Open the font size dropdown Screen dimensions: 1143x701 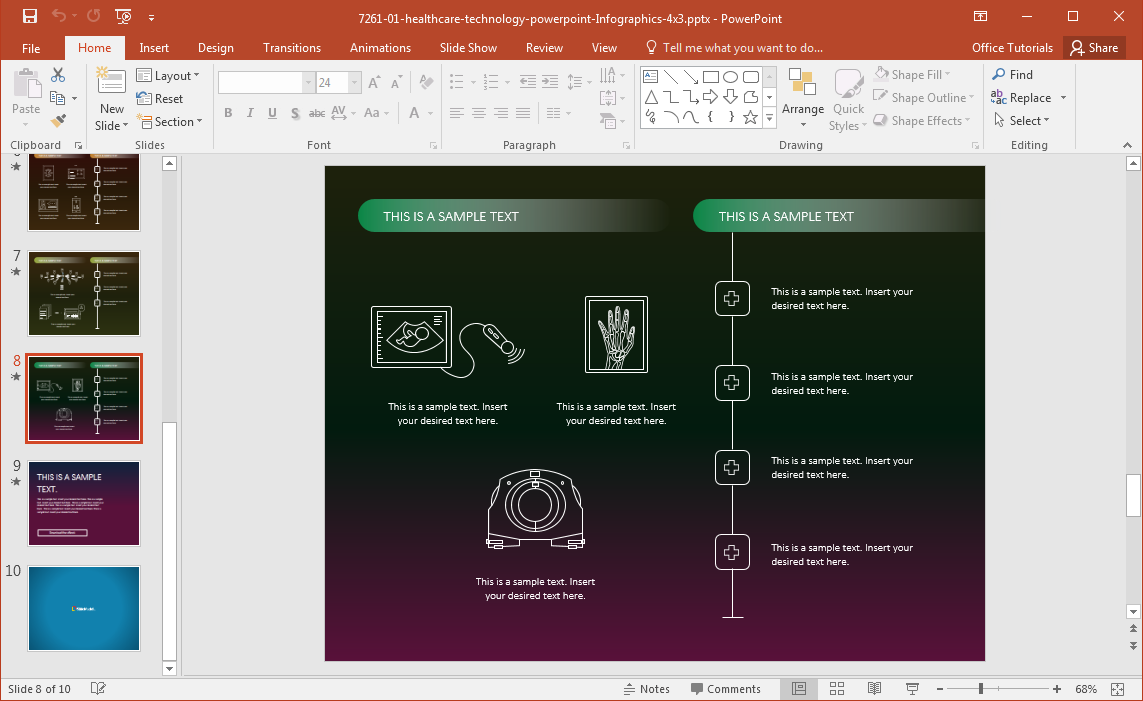[x=354, y=83]
